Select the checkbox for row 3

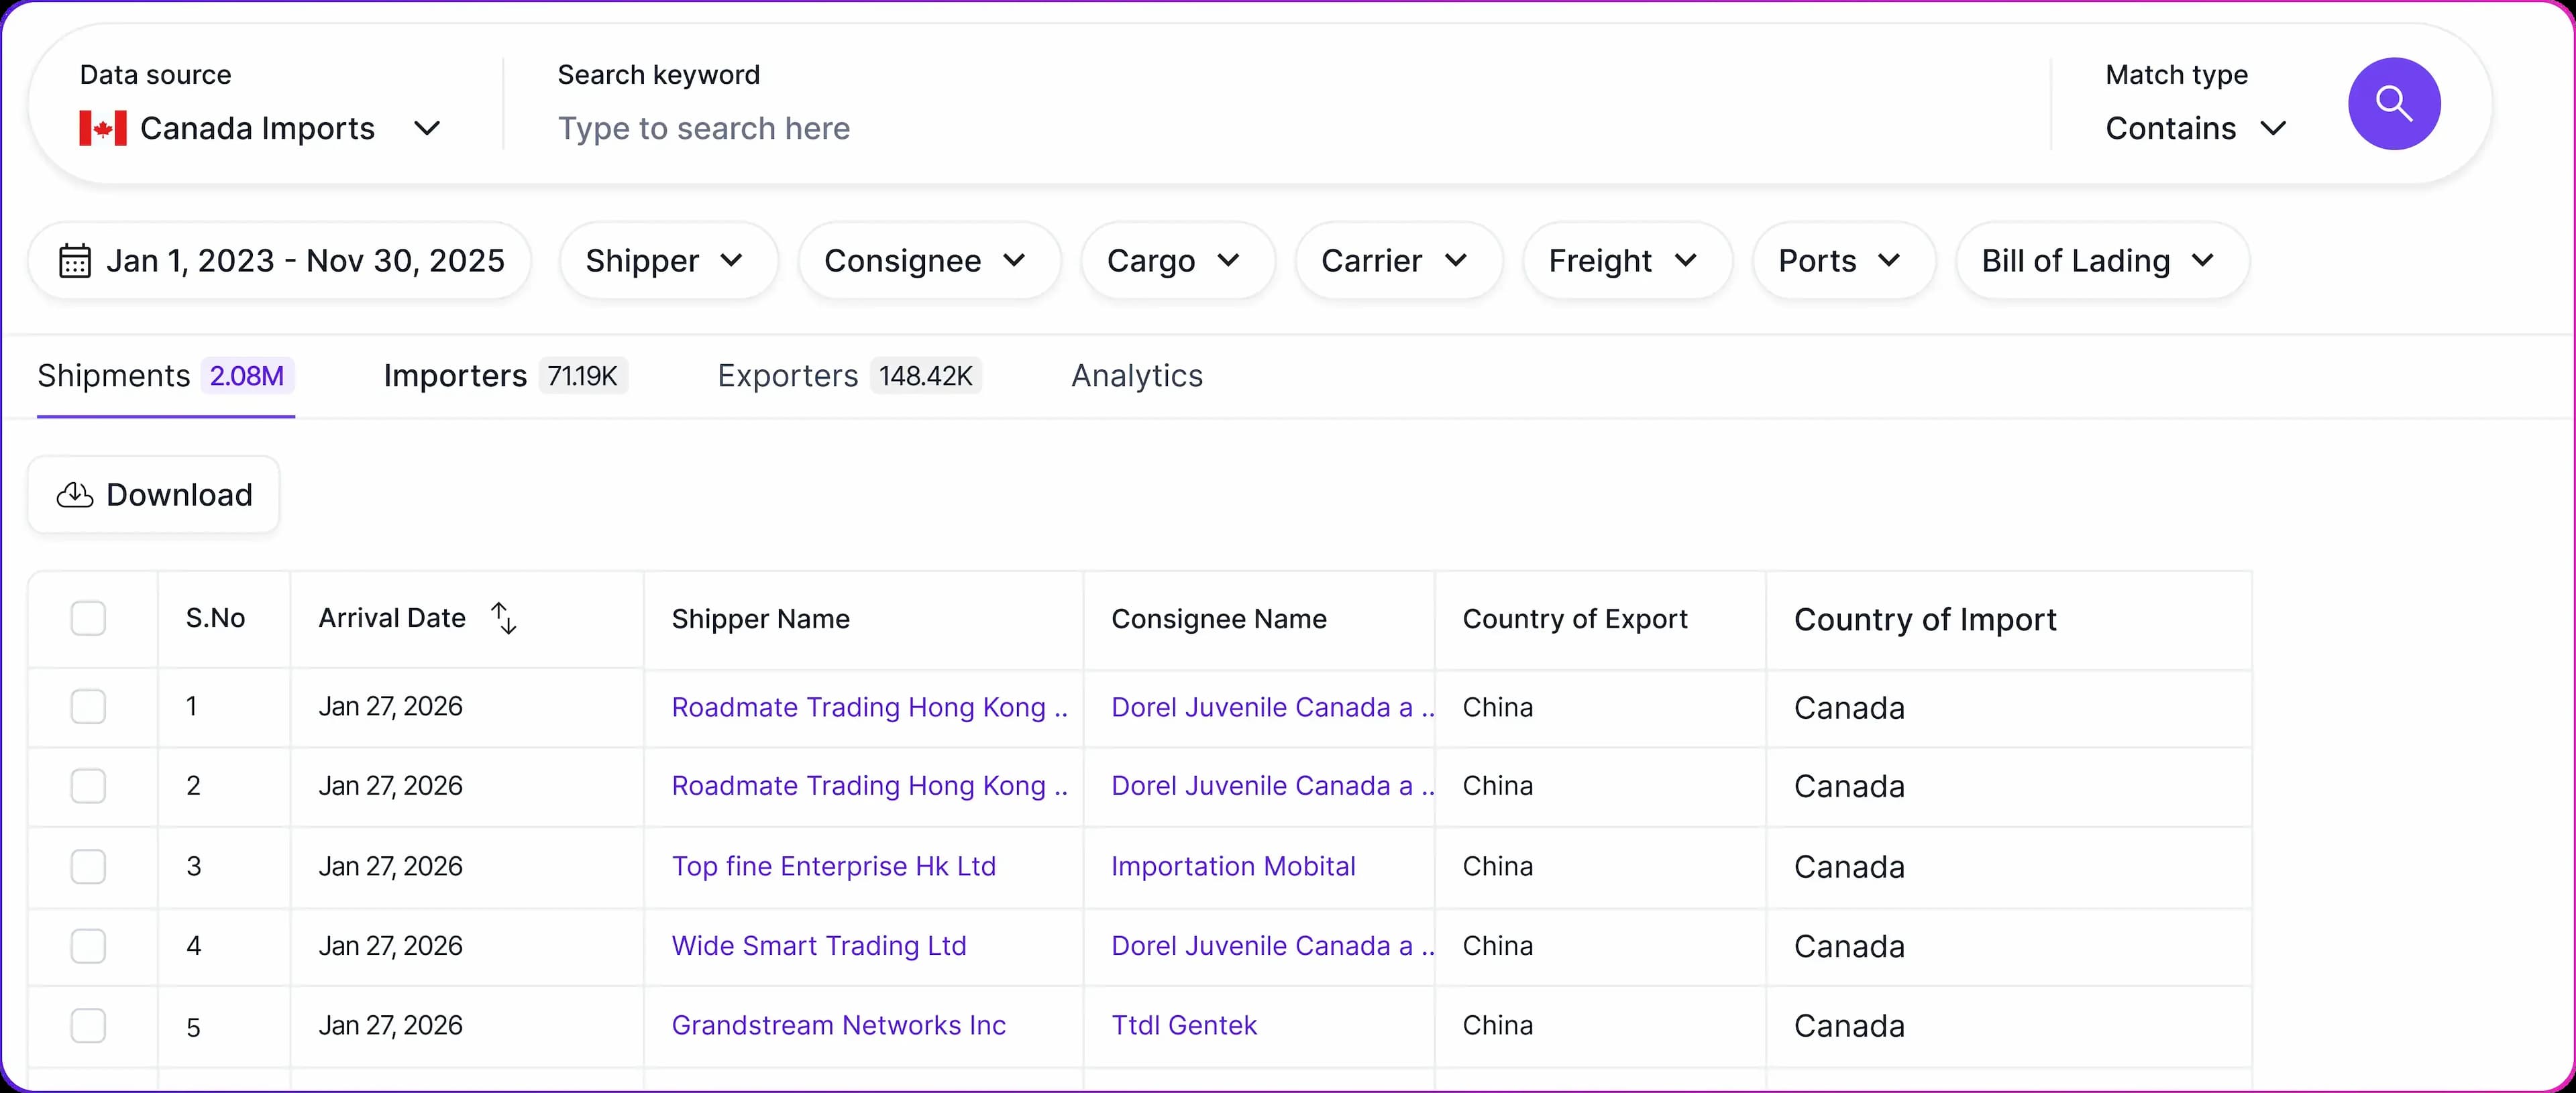(88, 866)
